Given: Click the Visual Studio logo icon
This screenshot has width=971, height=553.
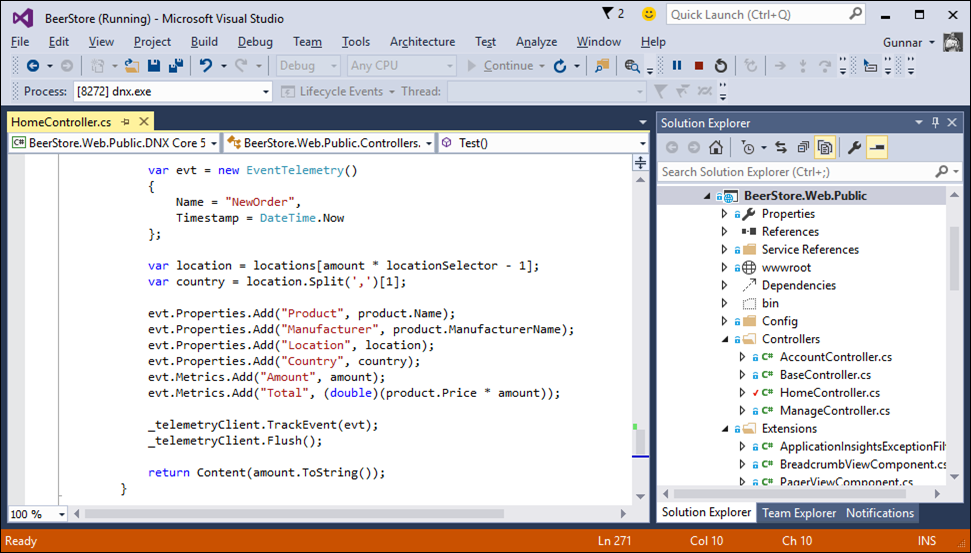Looking at the screenshot, I should pyautogui.click(x=23, y=18).
